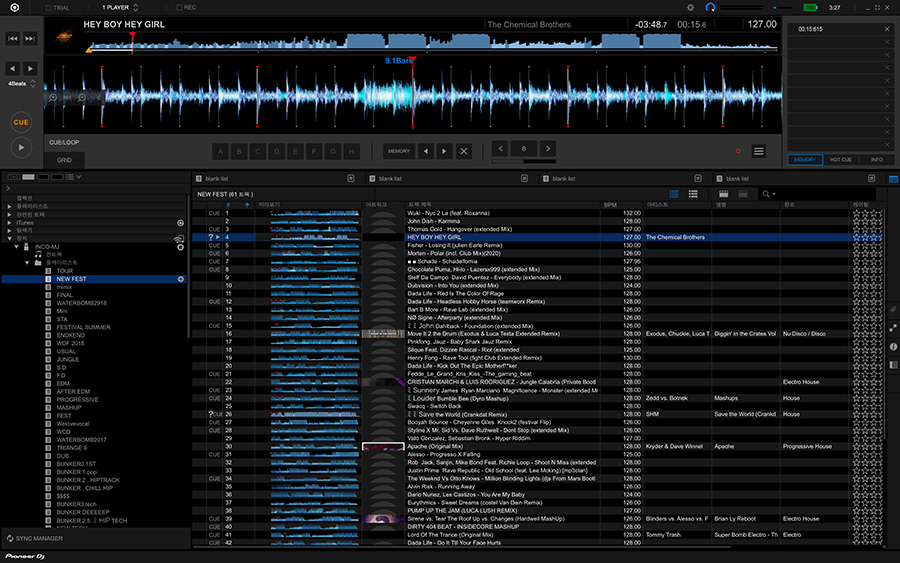
Task: Jump to the previous track
Action: coord(13,38)
